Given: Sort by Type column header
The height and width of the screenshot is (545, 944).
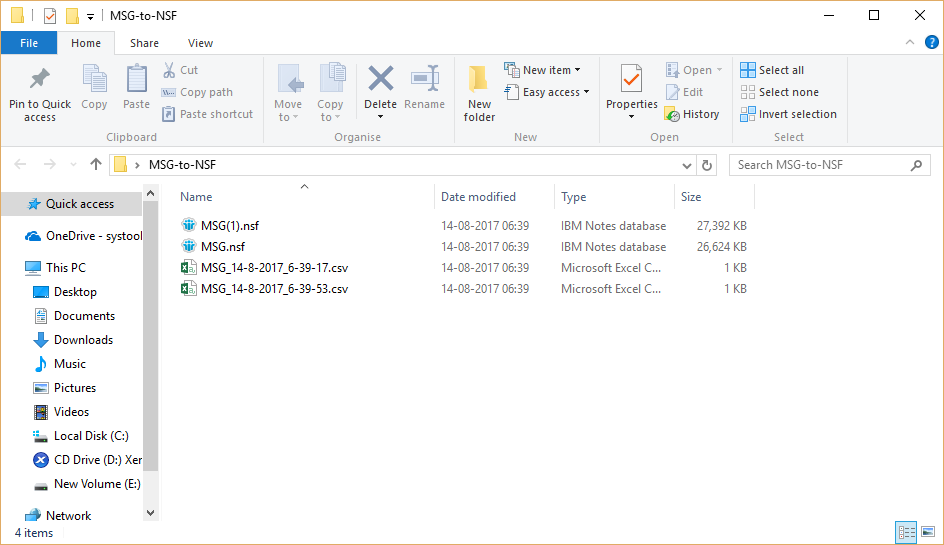Looking at the screenshot, I should pyautogui.click(x=614, y=196).
